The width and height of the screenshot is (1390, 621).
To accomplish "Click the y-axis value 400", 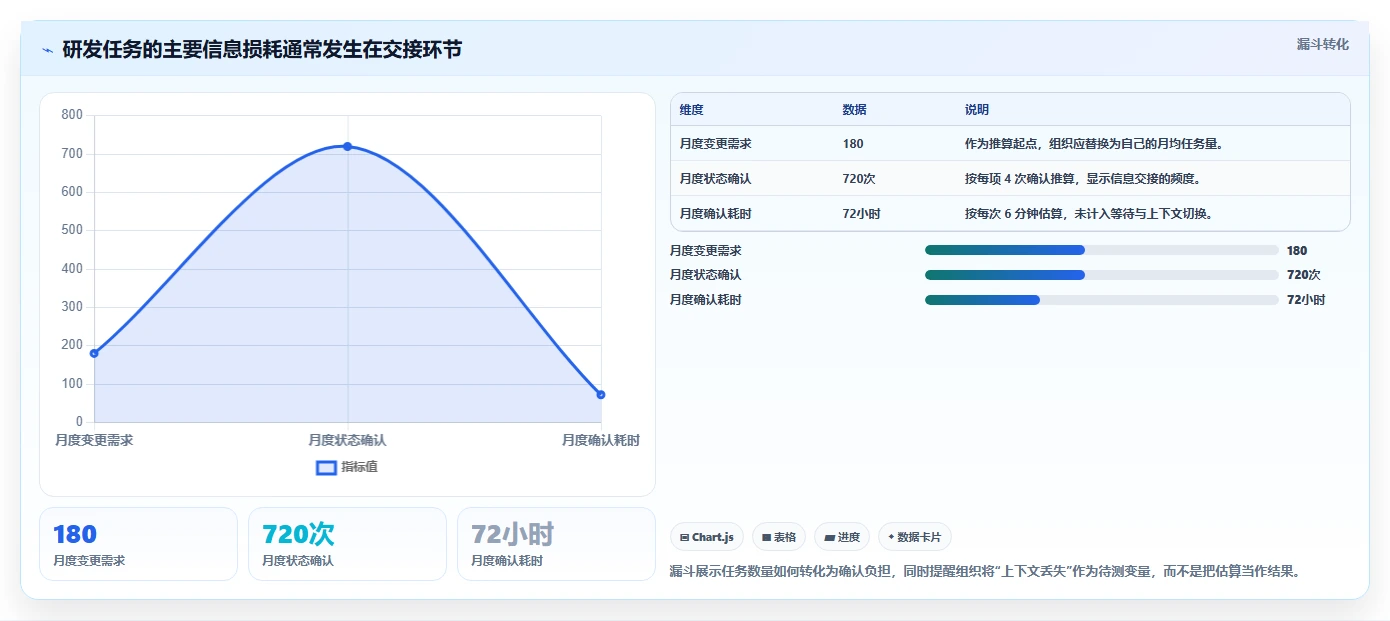I will tap(72, 269).
